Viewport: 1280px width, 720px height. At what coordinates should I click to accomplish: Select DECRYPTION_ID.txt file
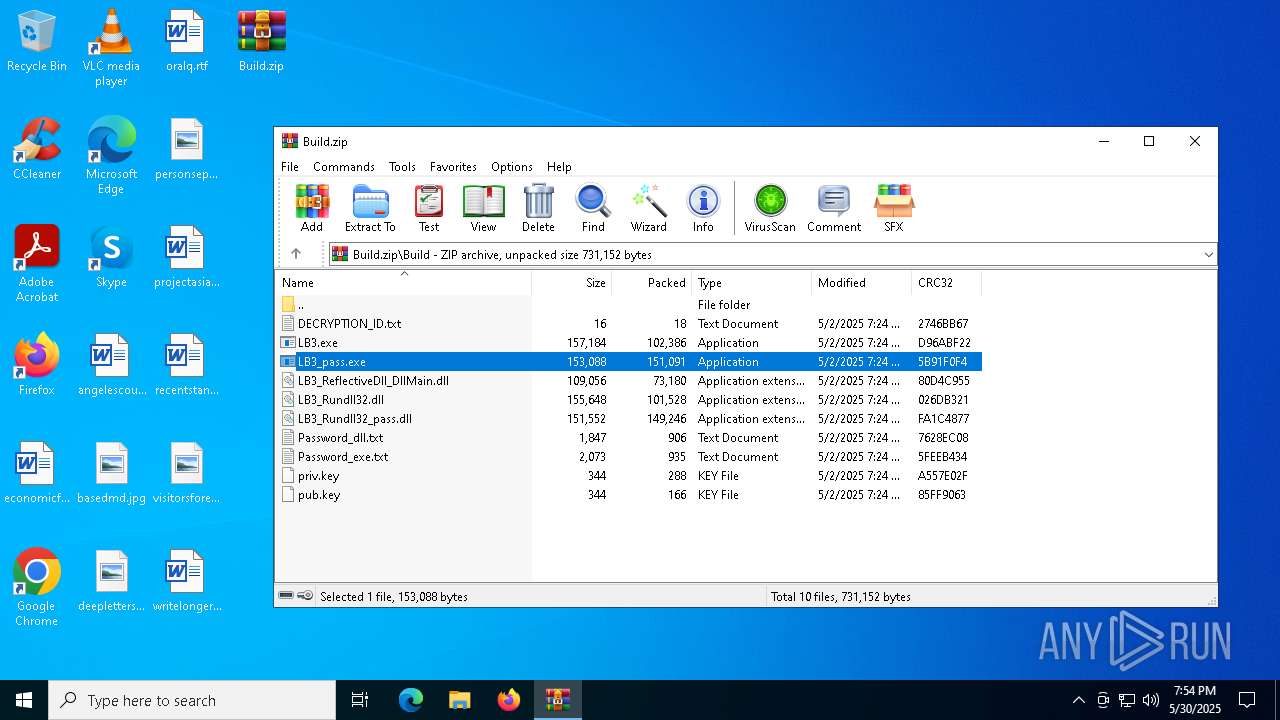[629, 324]
